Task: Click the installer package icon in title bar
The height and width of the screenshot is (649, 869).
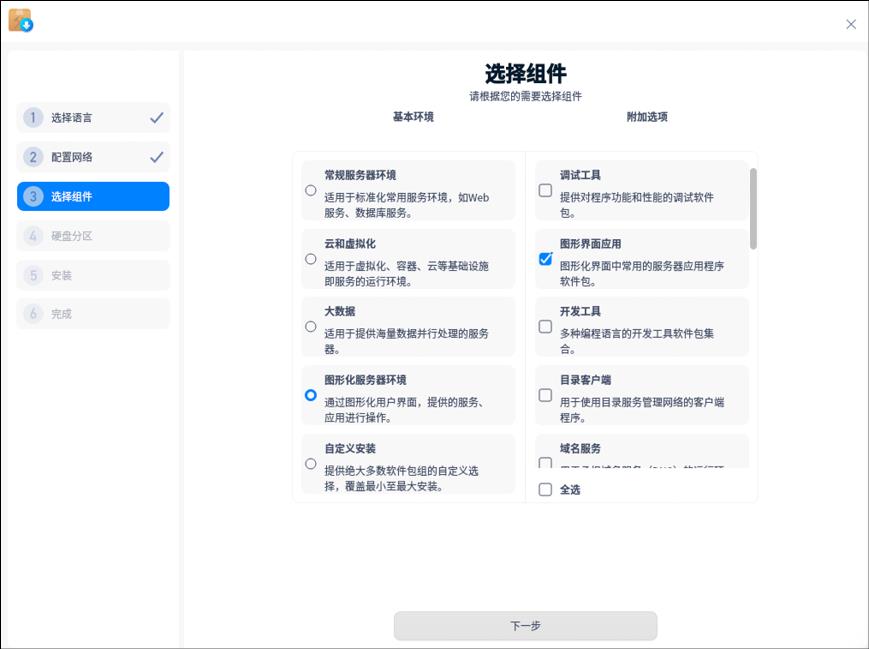Action: (20, 20)
